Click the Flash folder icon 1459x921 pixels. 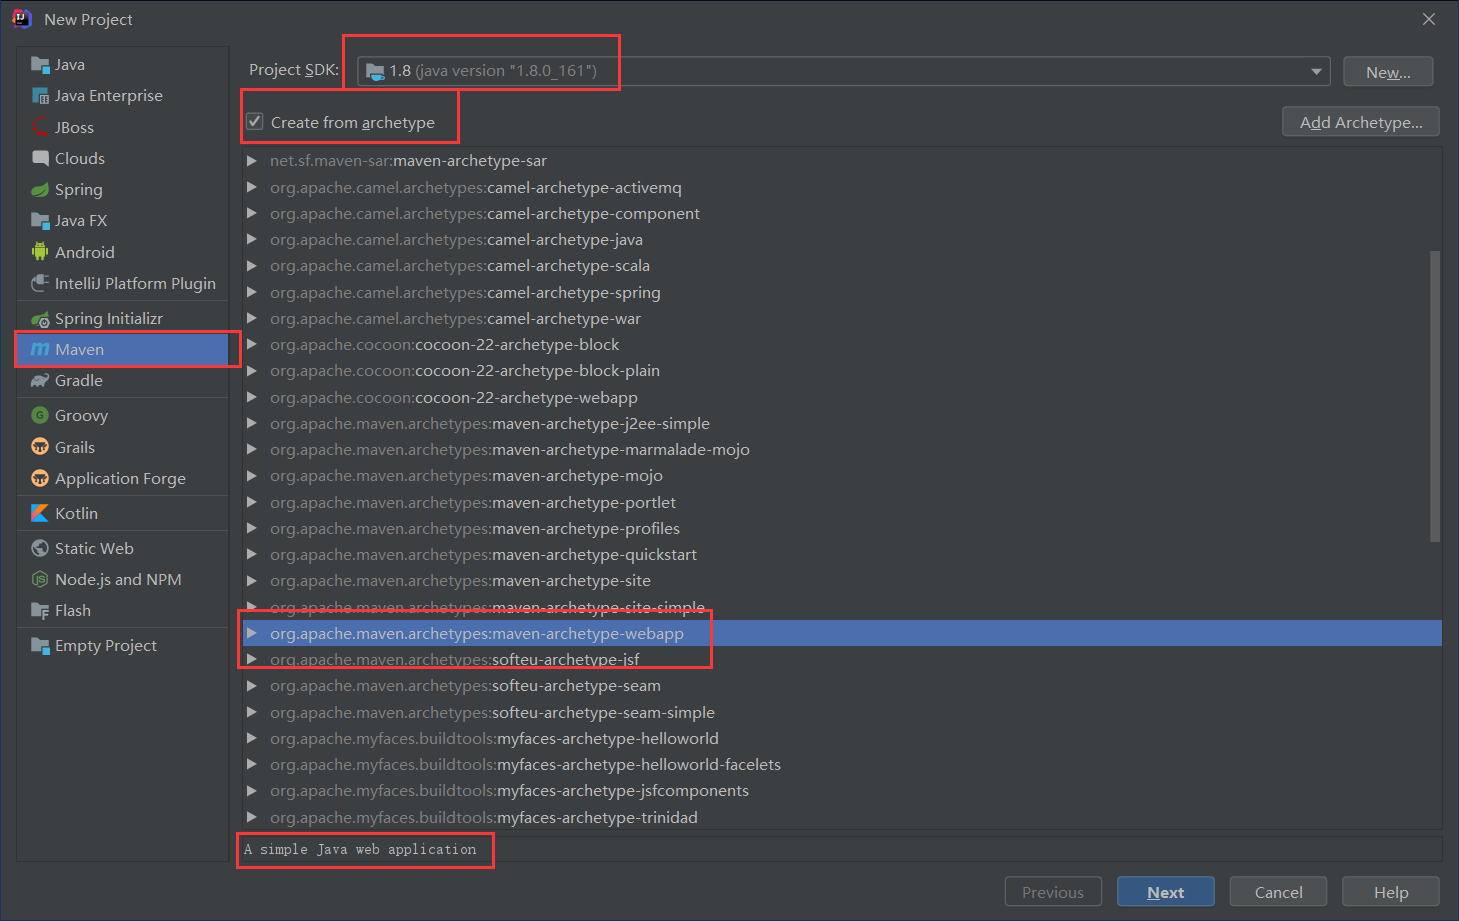click(x=40, y=610)
